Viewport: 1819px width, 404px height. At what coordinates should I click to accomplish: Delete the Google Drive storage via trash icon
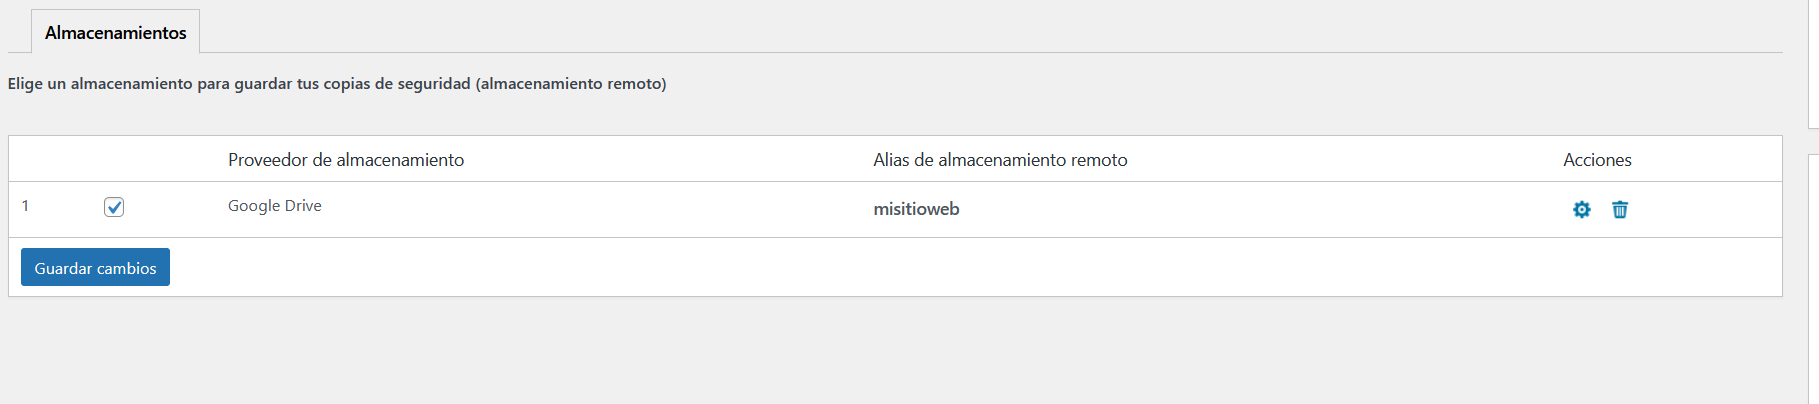1620,209
